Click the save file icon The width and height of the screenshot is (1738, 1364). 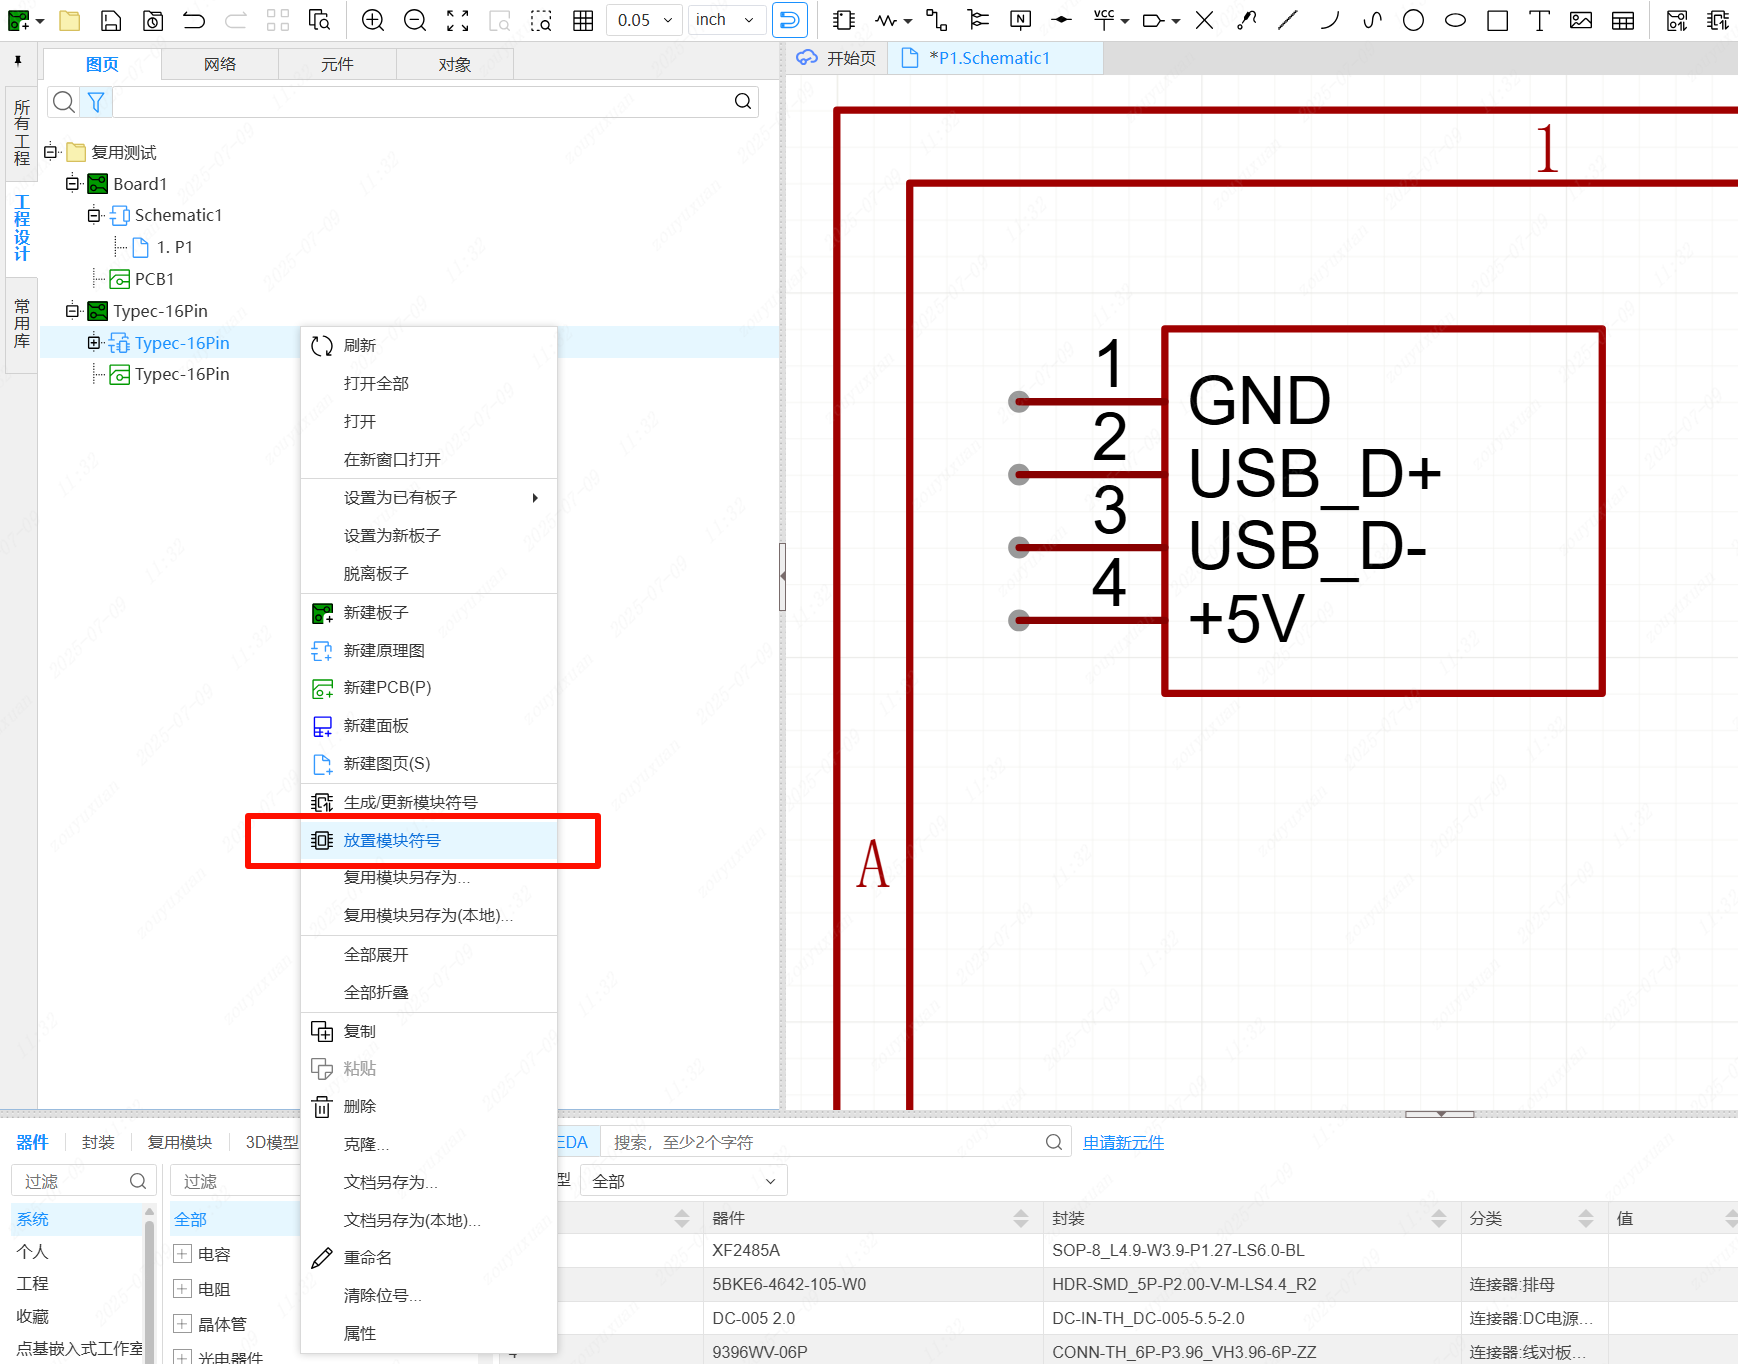coord(111,20)
